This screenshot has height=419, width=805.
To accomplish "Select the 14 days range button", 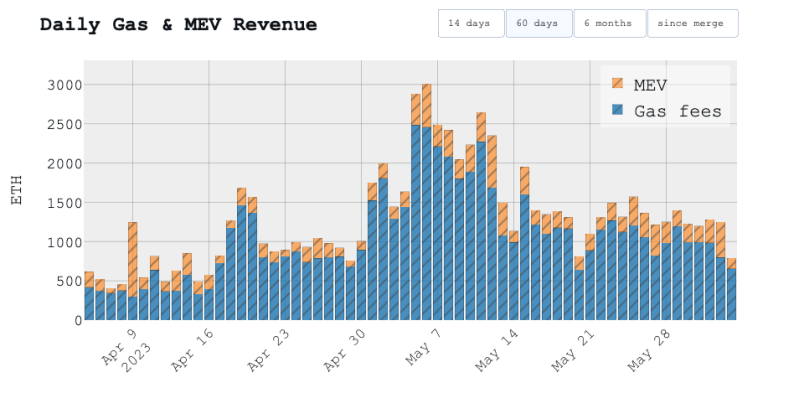I will click(x=471, y=23).
